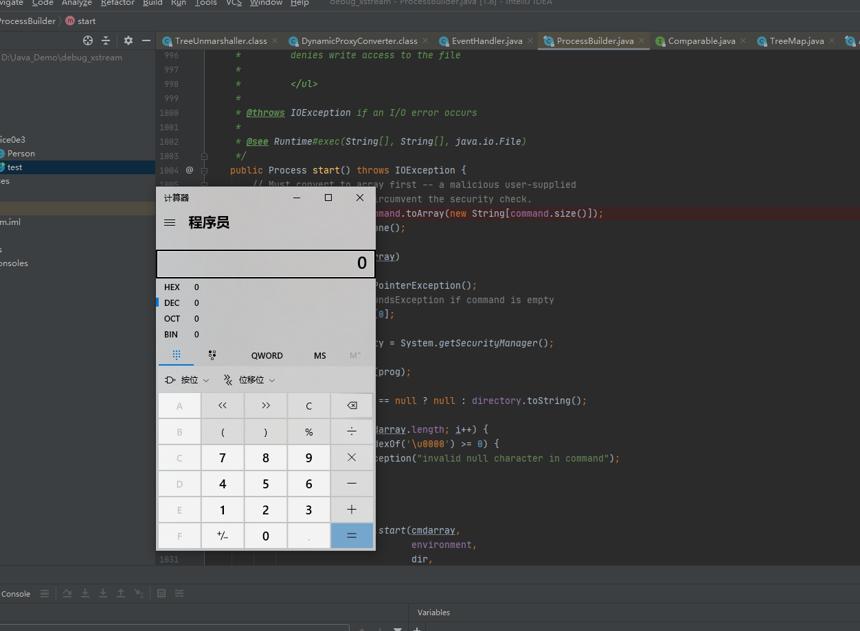Hide the project panel with minus icon
This screenshot has width=860, height=631.
point(146,41)
